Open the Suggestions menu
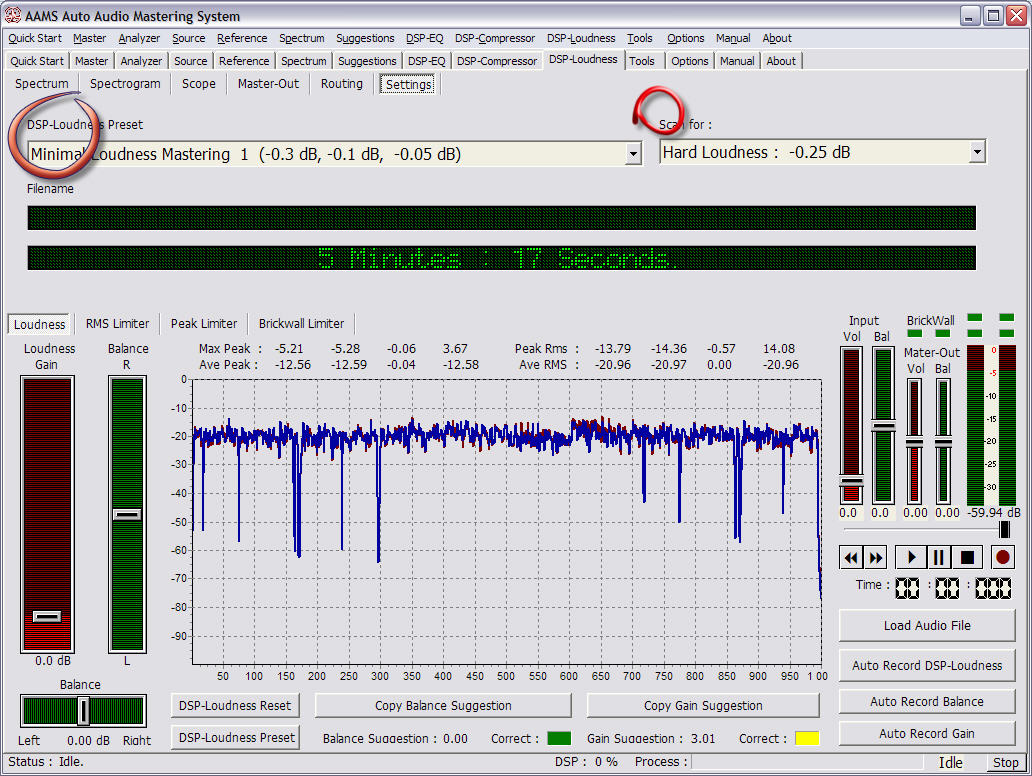1032x776 pixels. (x=365, y=38)
